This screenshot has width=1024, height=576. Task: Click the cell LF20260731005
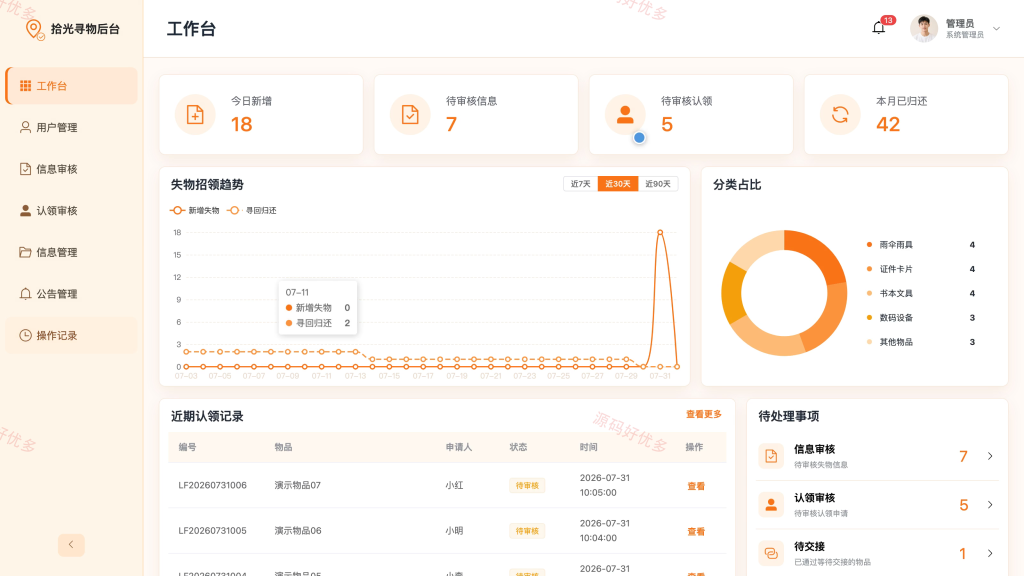(212, 531)
